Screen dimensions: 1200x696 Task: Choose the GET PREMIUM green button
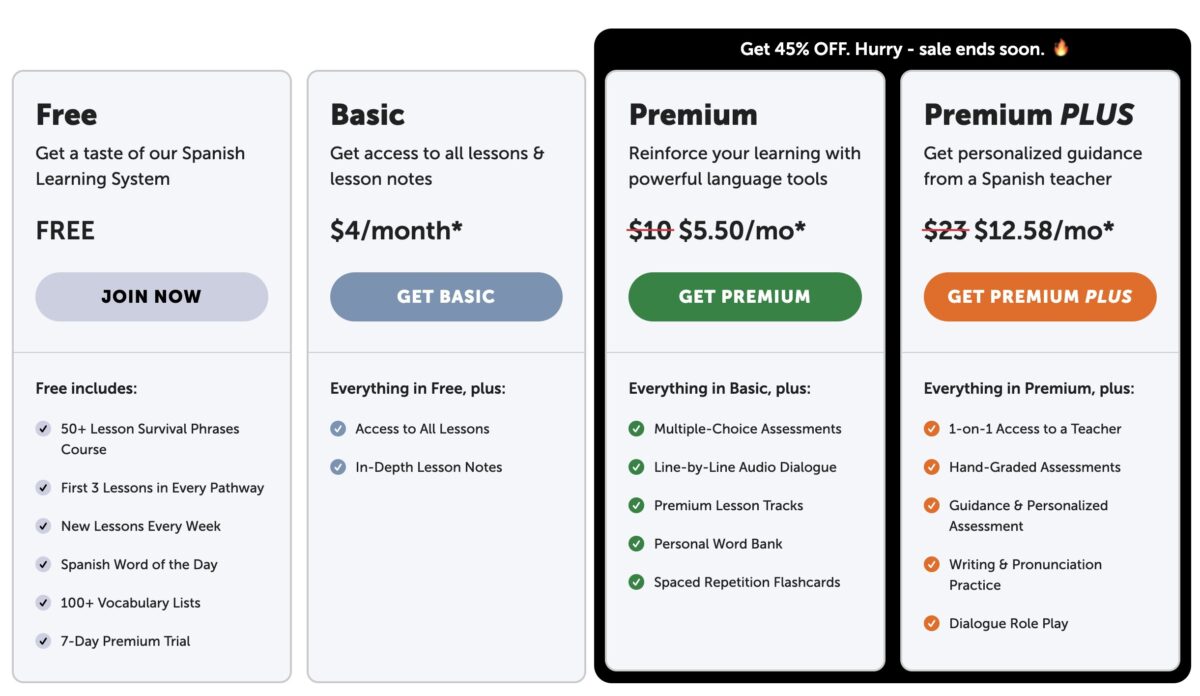click(745, 297)
